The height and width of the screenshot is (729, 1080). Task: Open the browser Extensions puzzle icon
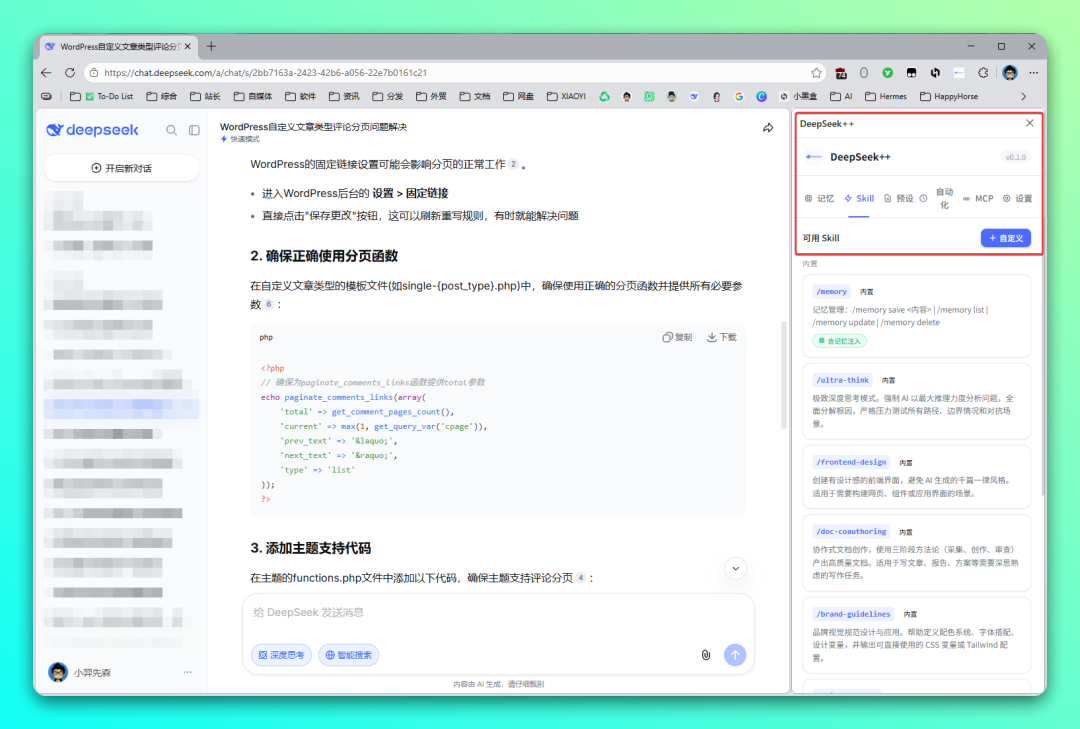(983, 72)
